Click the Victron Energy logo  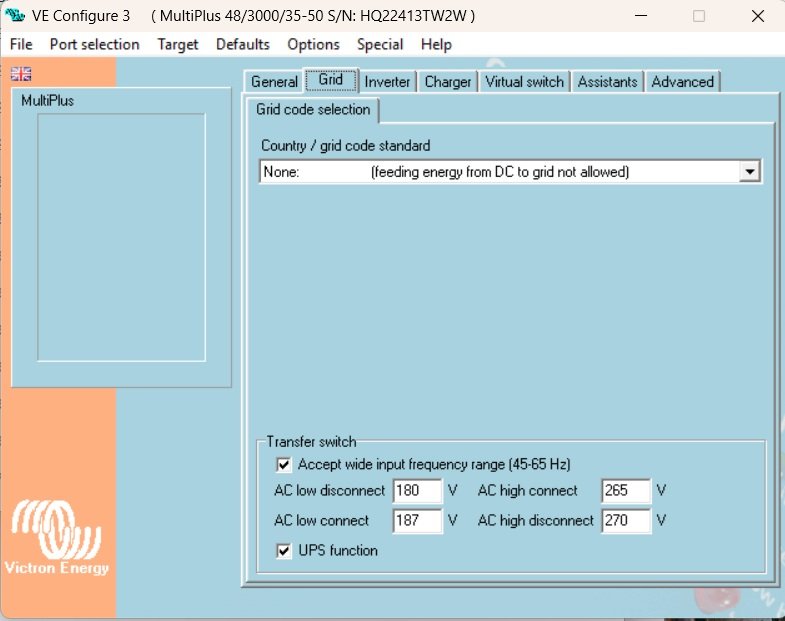pyautogui.click(x=57, y=537)
